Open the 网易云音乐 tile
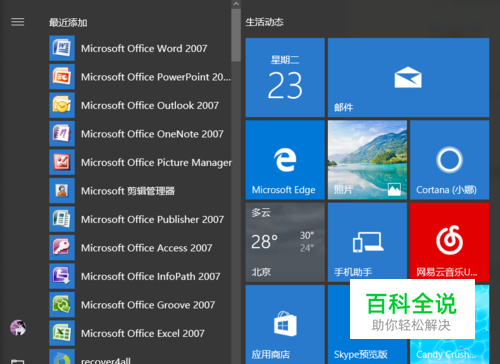Viewport: 500px width, 364px height. (450, 242)
